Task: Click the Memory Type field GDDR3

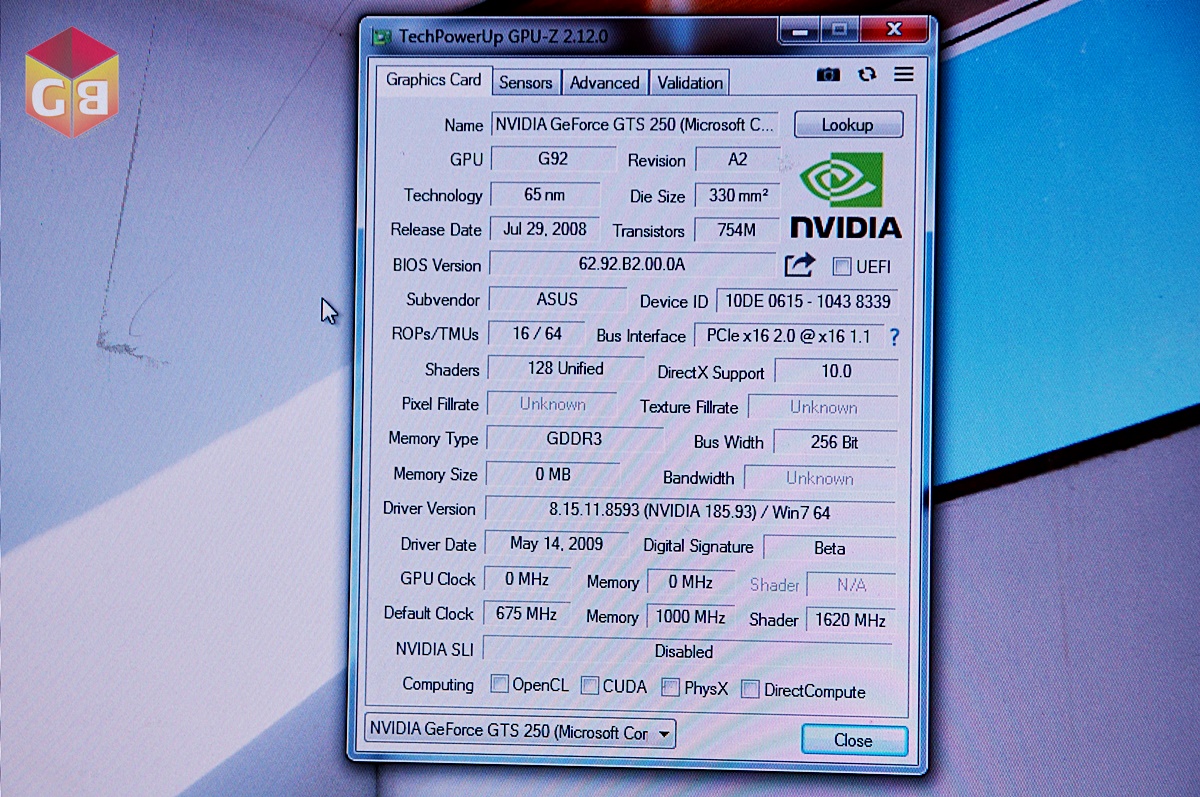Action: point(574,439)
